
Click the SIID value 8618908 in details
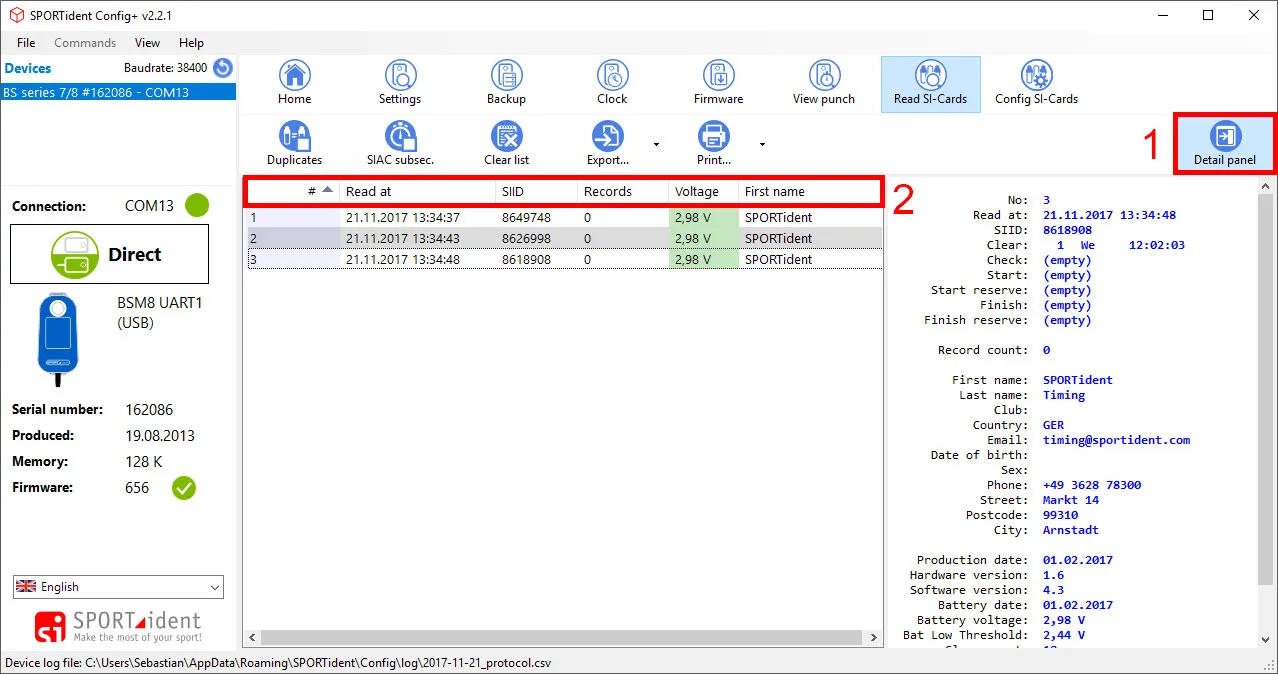pyautogui.click(x=1067, y=230)
